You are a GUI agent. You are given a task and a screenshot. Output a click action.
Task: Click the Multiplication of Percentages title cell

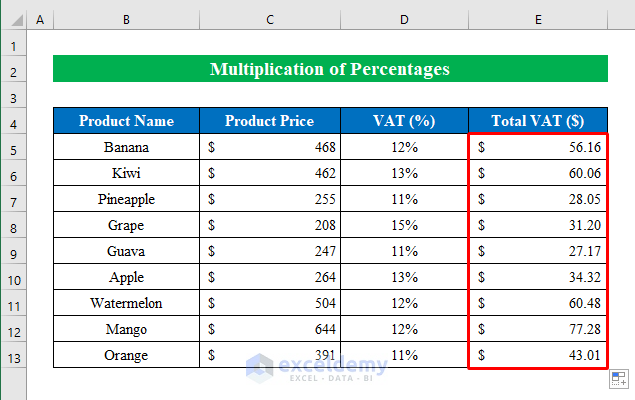tap(330, 68)
